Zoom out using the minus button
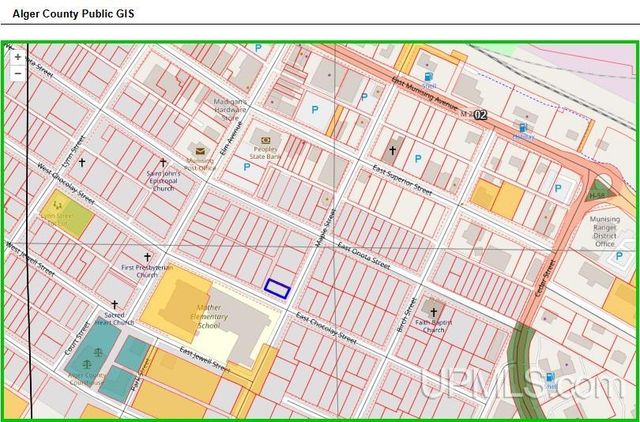The height and width of the screenshot is (422, 640). tap(18, 73)
